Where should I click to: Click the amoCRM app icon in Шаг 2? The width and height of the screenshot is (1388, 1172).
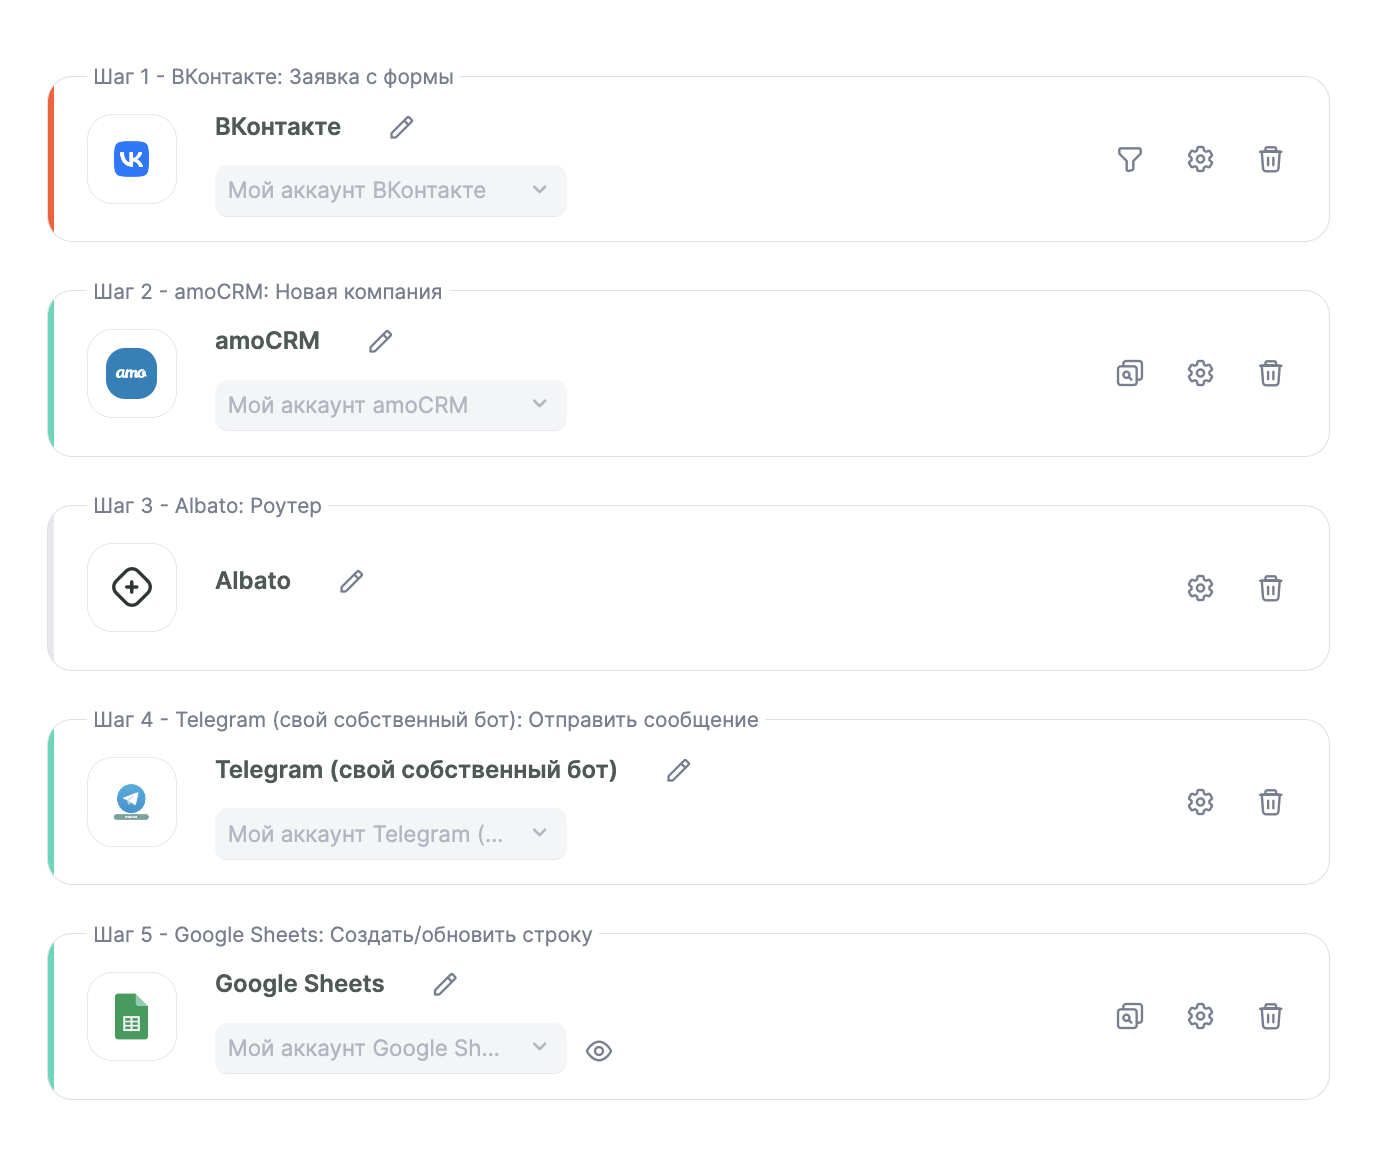[x=132, y=373]
